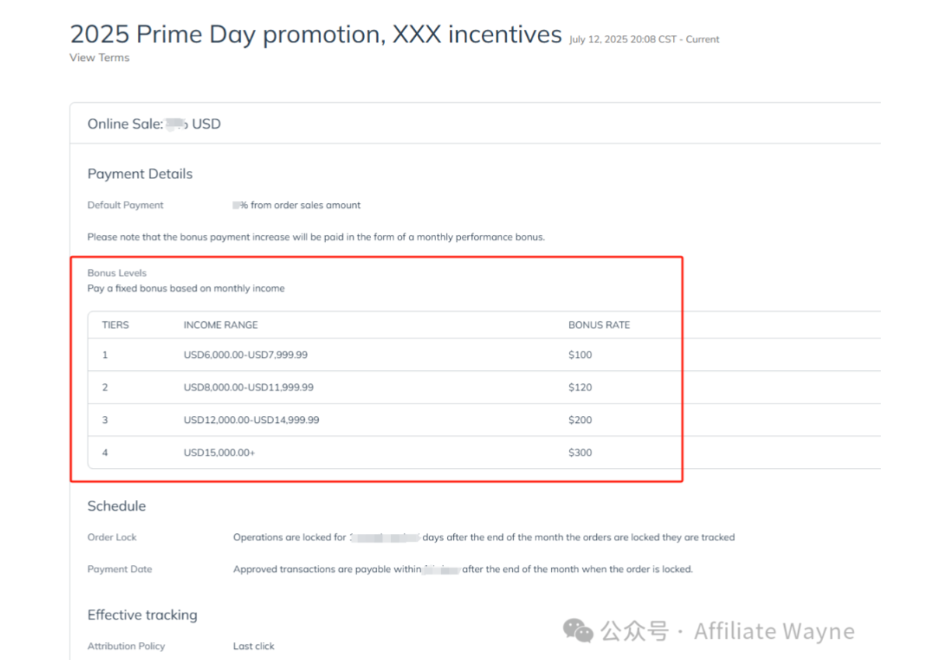Click the Online Sale USD header
The image size is (943, 660).
[154, 124]
